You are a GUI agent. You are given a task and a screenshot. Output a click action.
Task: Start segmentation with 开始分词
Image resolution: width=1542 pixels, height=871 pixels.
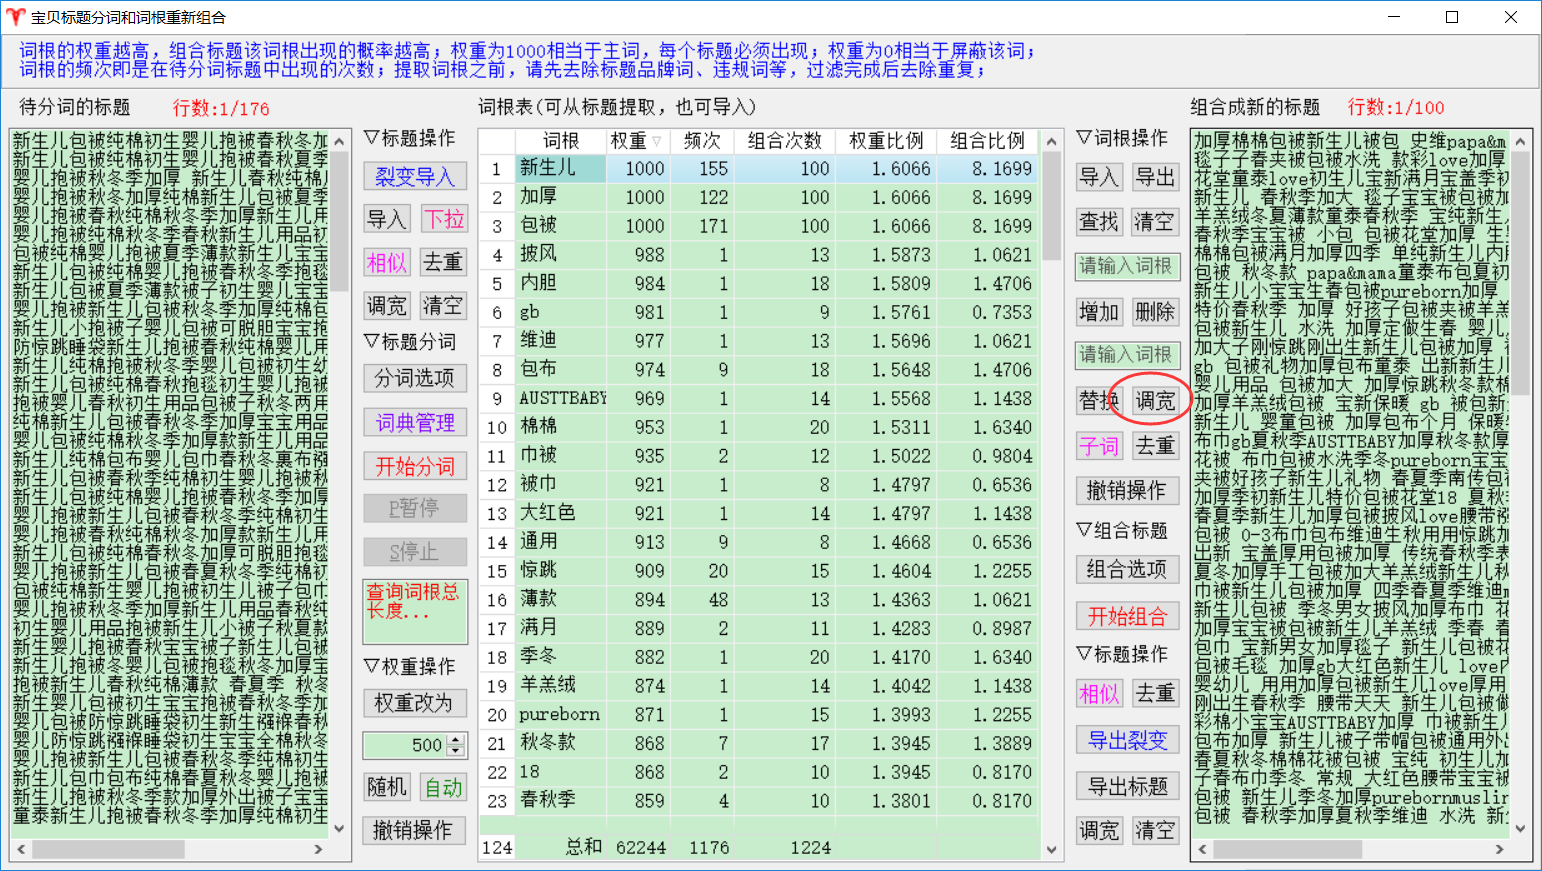[x=414, y=466]
